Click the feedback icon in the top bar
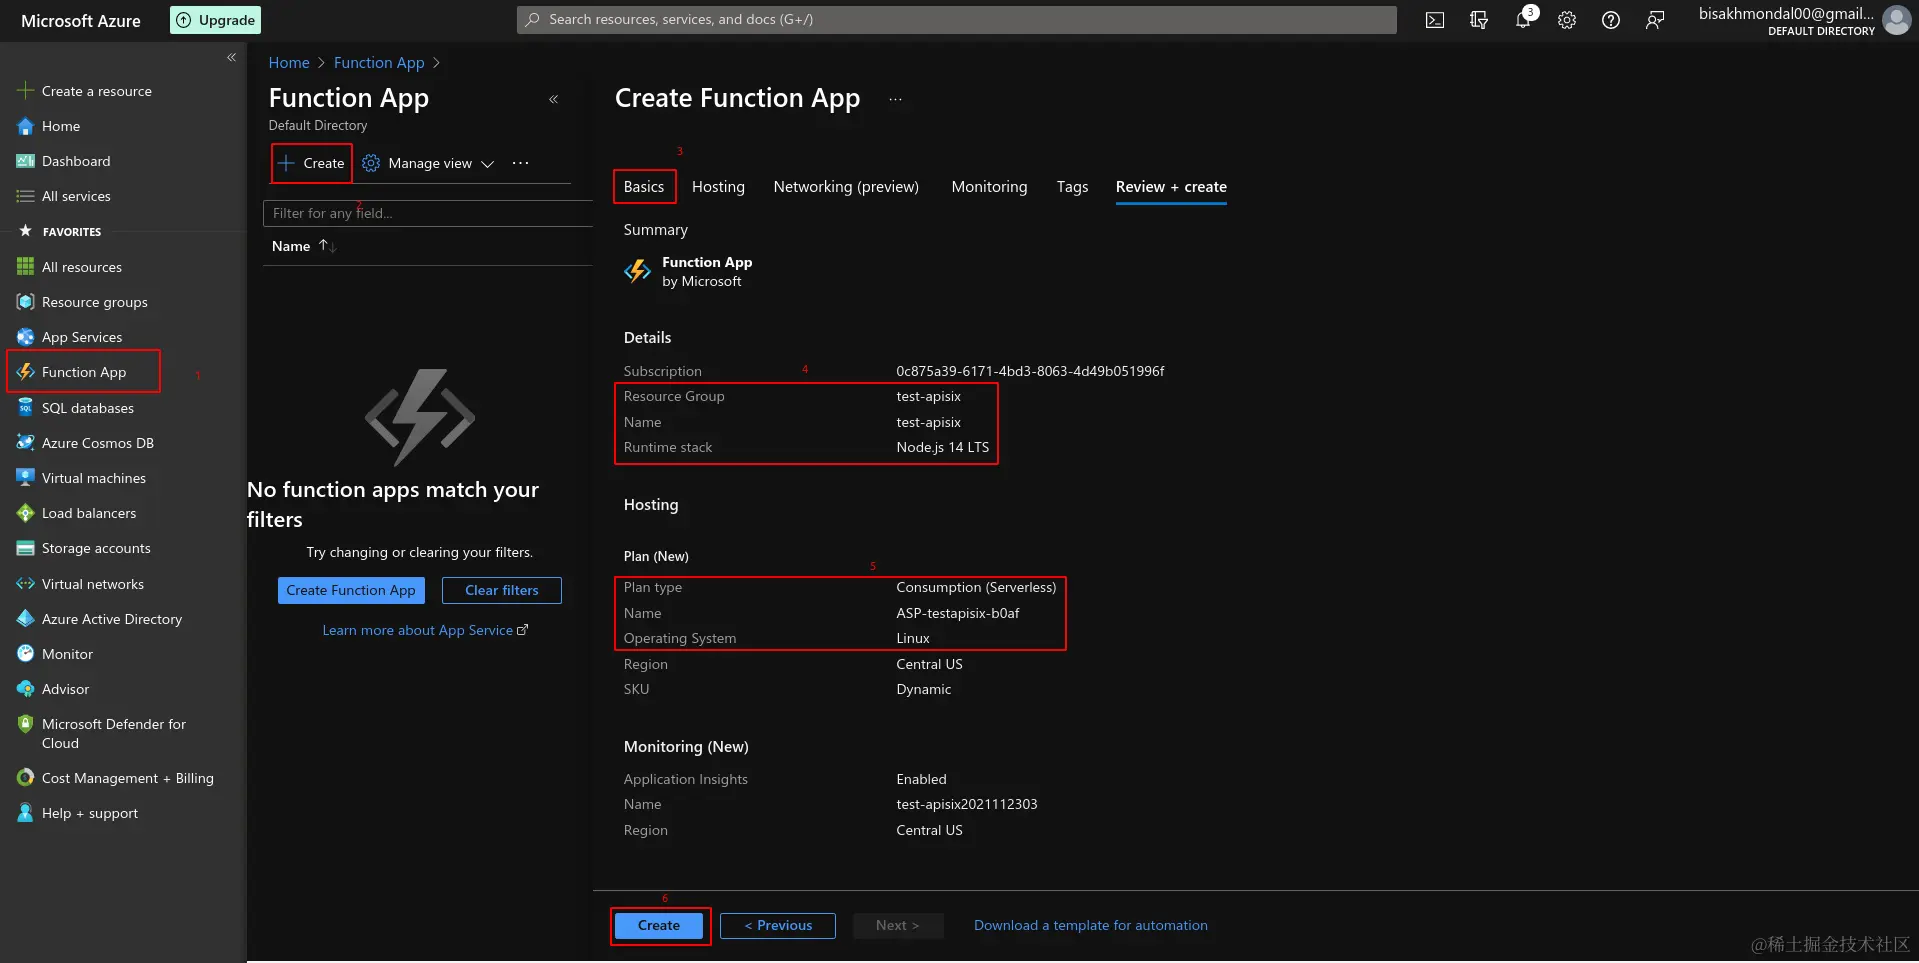Screen dimensions: 1919x963 pos(1655,20)
